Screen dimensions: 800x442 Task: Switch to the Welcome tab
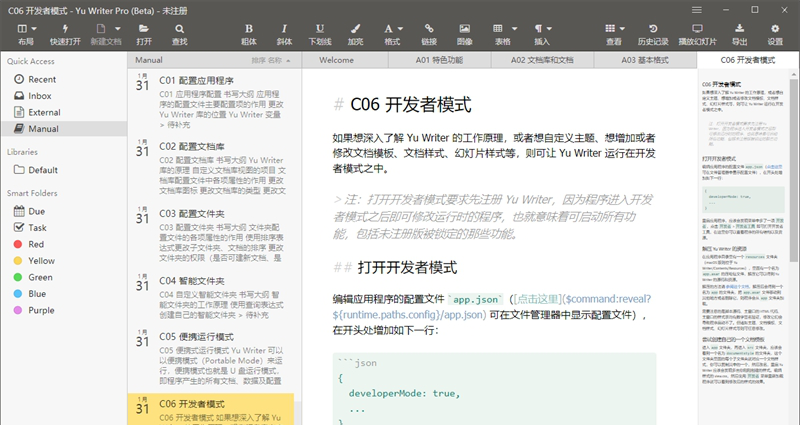click(x=345, y=60)
